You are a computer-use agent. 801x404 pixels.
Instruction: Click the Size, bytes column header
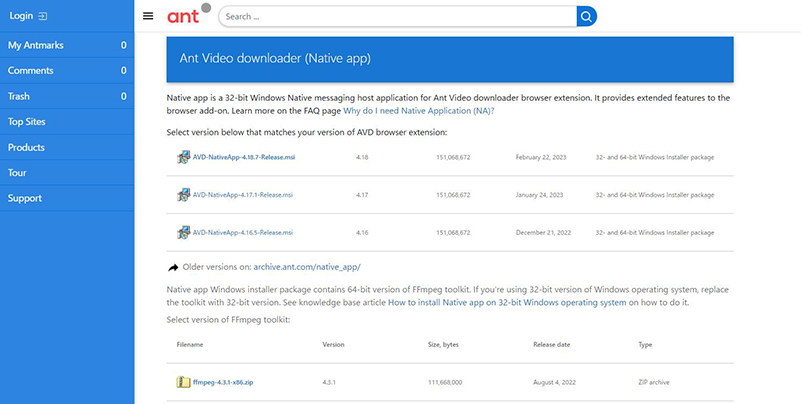tap(443, 345)
